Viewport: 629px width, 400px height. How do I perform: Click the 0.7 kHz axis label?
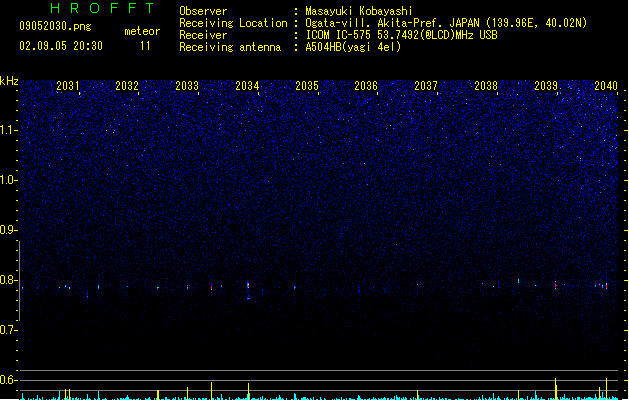point(9,330)
